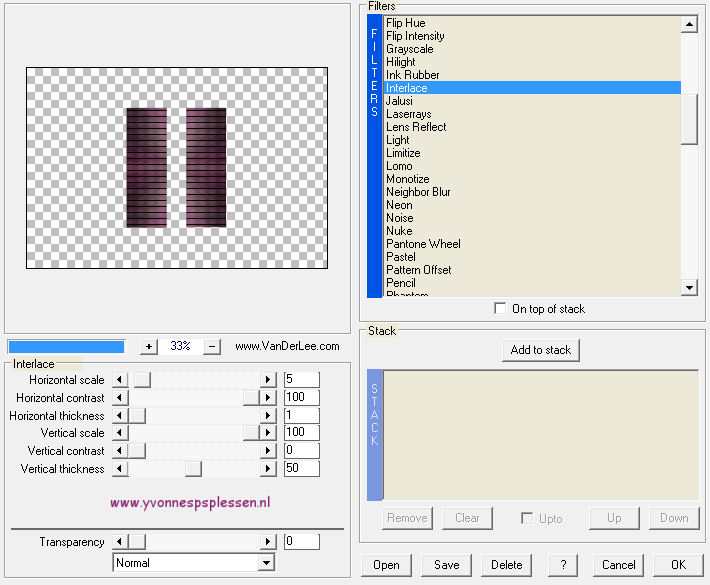Select Pantone Wheel filter
This screenshot has width=710, height=585.
click(x=532, y=244)
